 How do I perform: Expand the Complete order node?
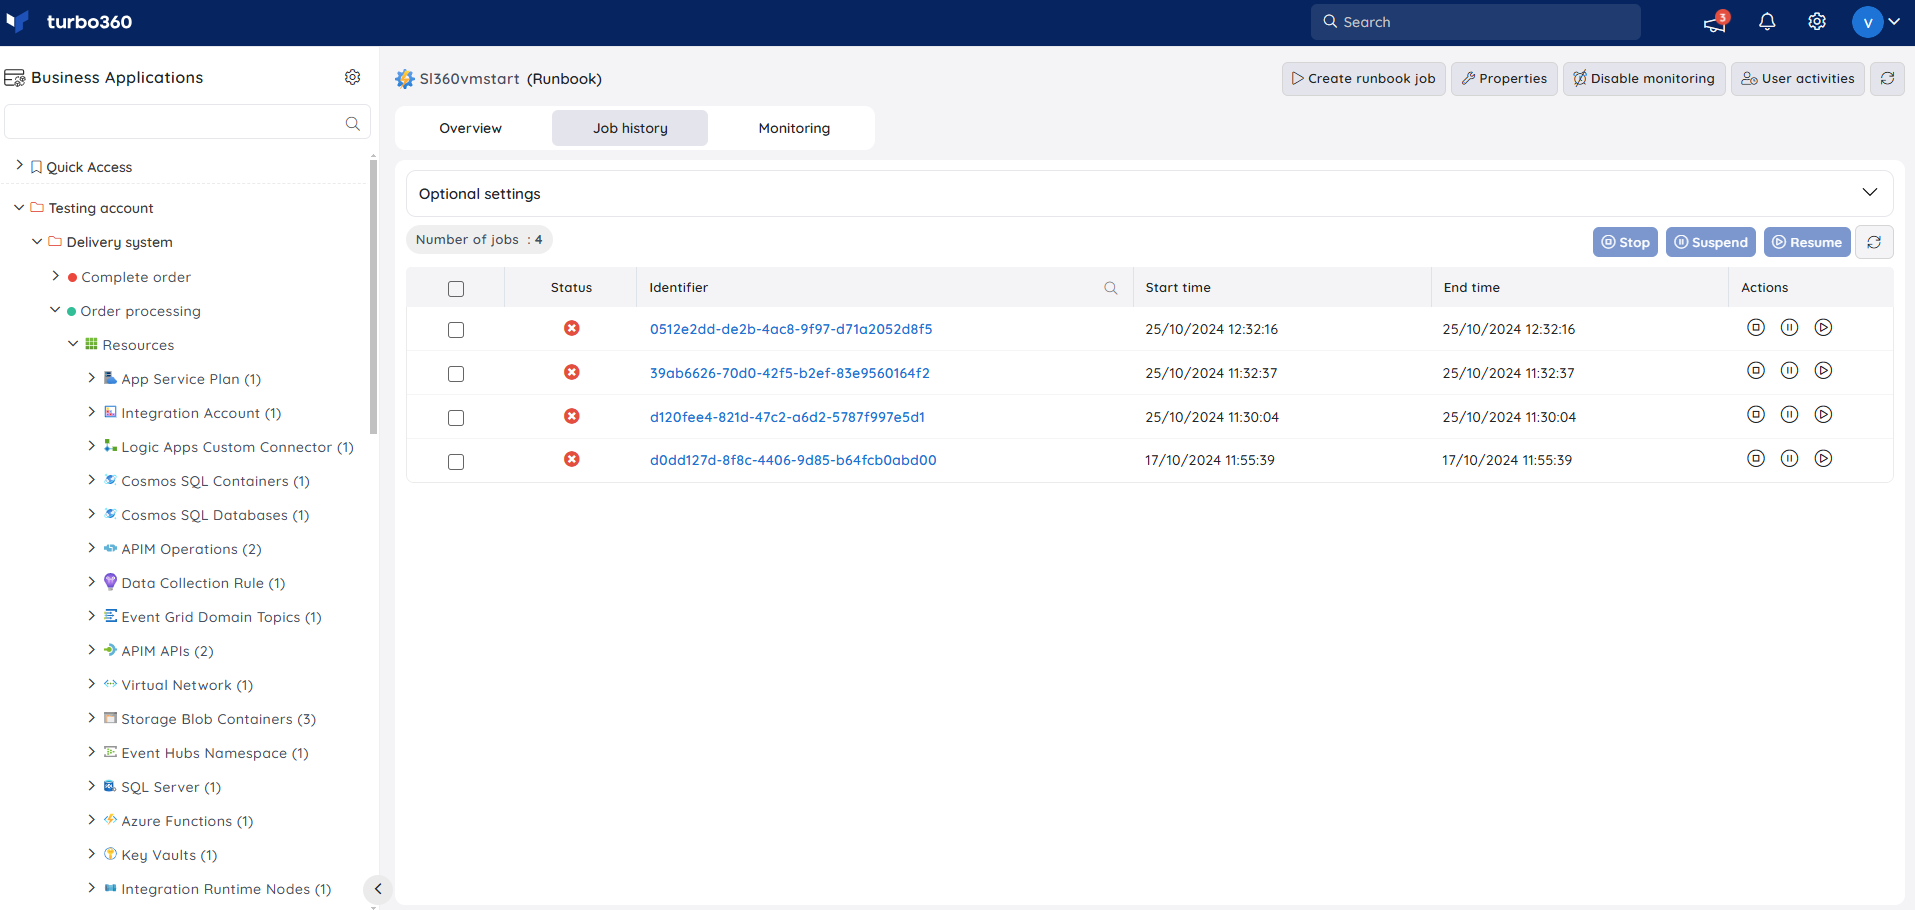coord(55,276)
